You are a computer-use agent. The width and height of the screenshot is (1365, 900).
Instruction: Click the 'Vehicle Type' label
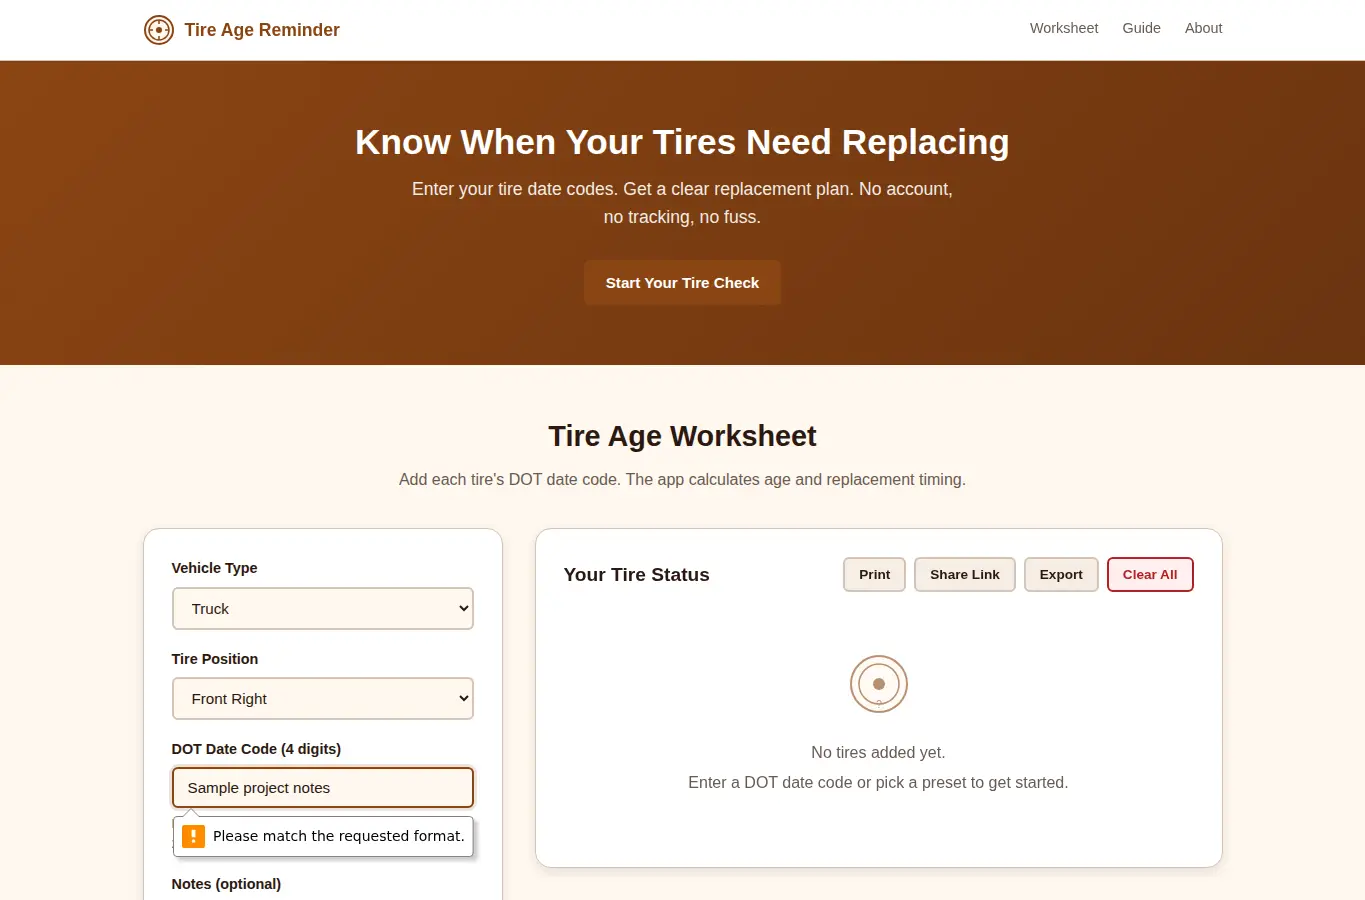[x=214, y=568]
